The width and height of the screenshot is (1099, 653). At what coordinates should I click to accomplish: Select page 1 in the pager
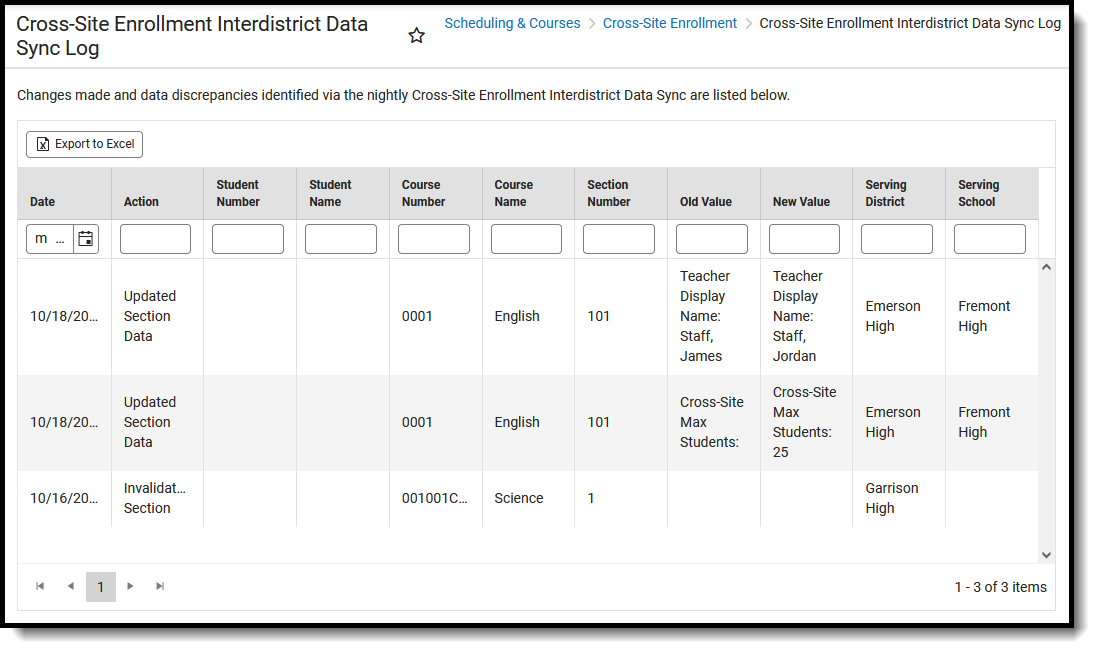click(100, 587)
